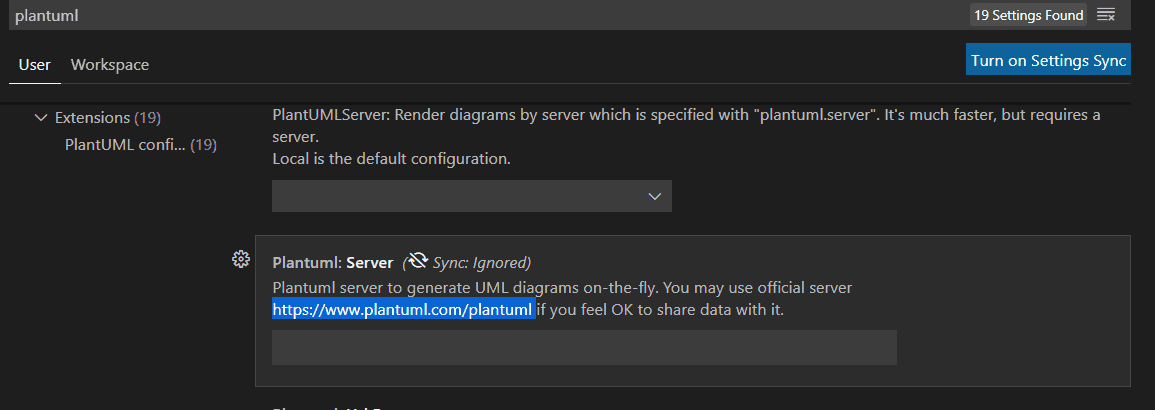Click the settings search box containing plantuml
This screenshot has width=1155, height=410.
coord(480,15)
